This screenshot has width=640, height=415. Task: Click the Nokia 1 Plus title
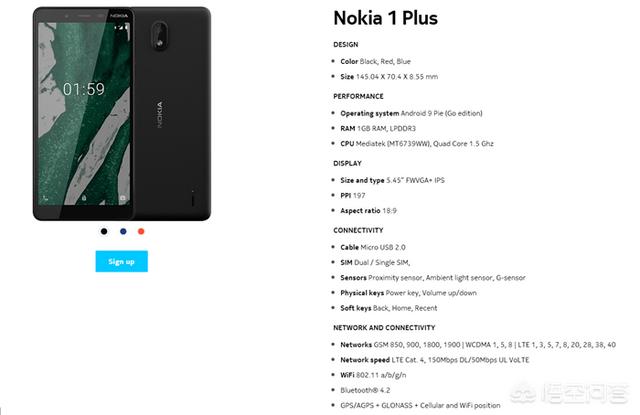point(385,18)
